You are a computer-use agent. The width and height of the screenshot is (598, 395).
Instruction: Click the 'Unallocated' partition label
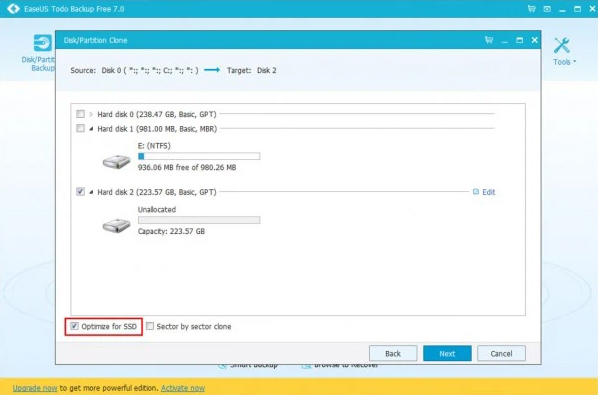[x=157, y=209]
